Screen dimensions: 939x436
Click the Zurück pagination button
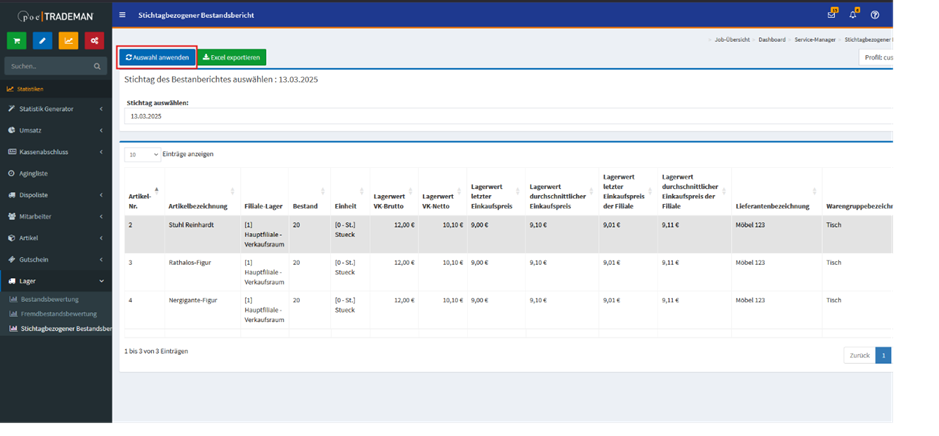(859, 355)
